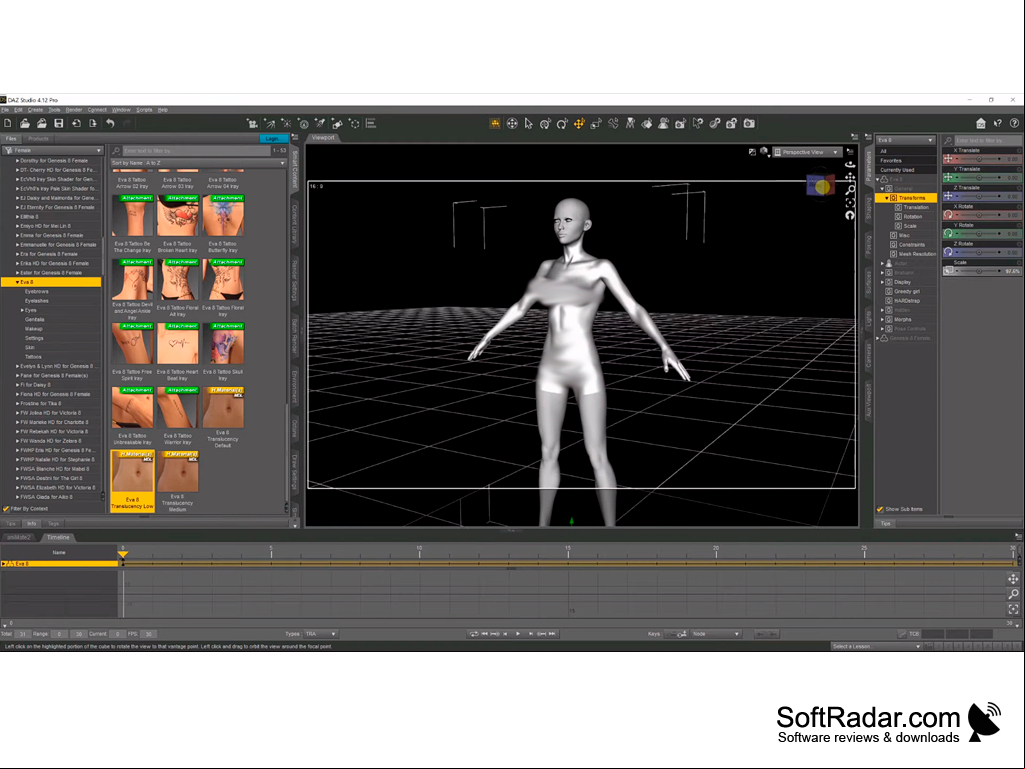Click the Undo arrow icon
The width and height of the screenshot is (1025, 769).
110,124
